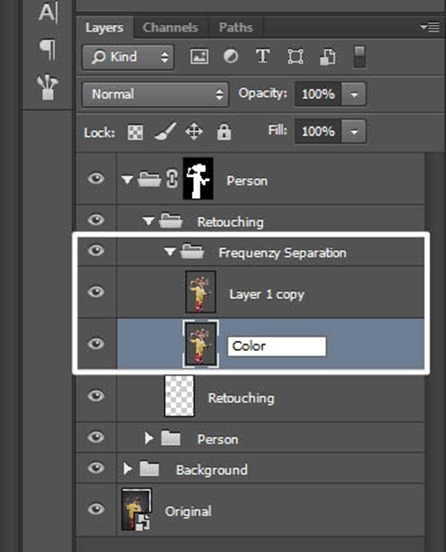Hide the top Person group
The image size is (446, 552).
(x=96, y=178)
